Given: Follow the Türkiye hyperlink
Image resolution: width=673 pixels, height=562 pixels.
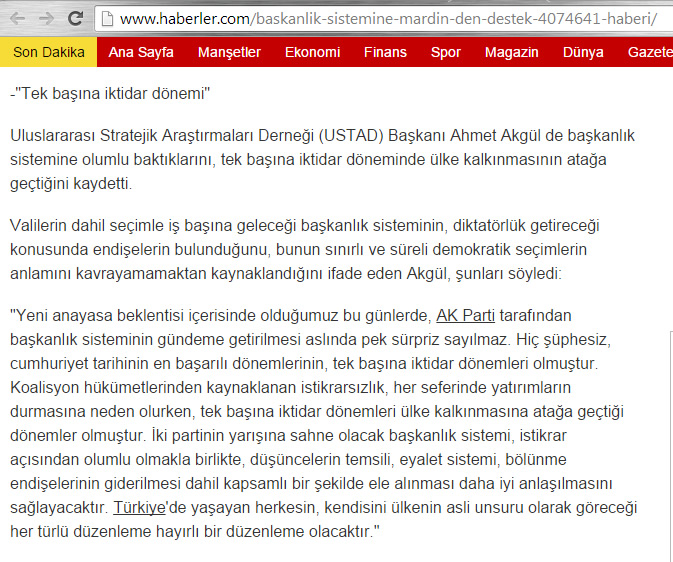Looking at the screenshot, I should point(139,507).
